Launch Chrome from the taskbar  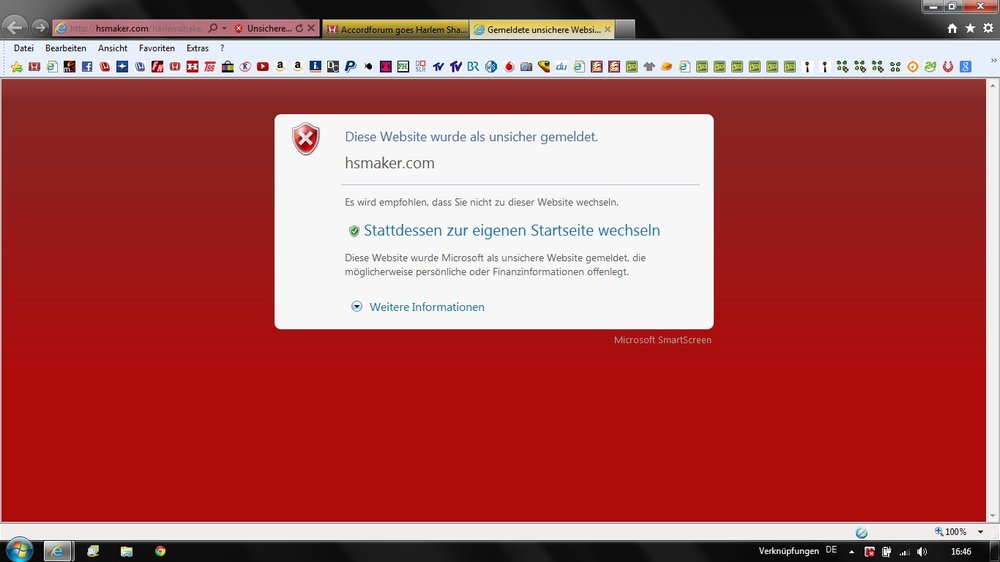[160, 551]
